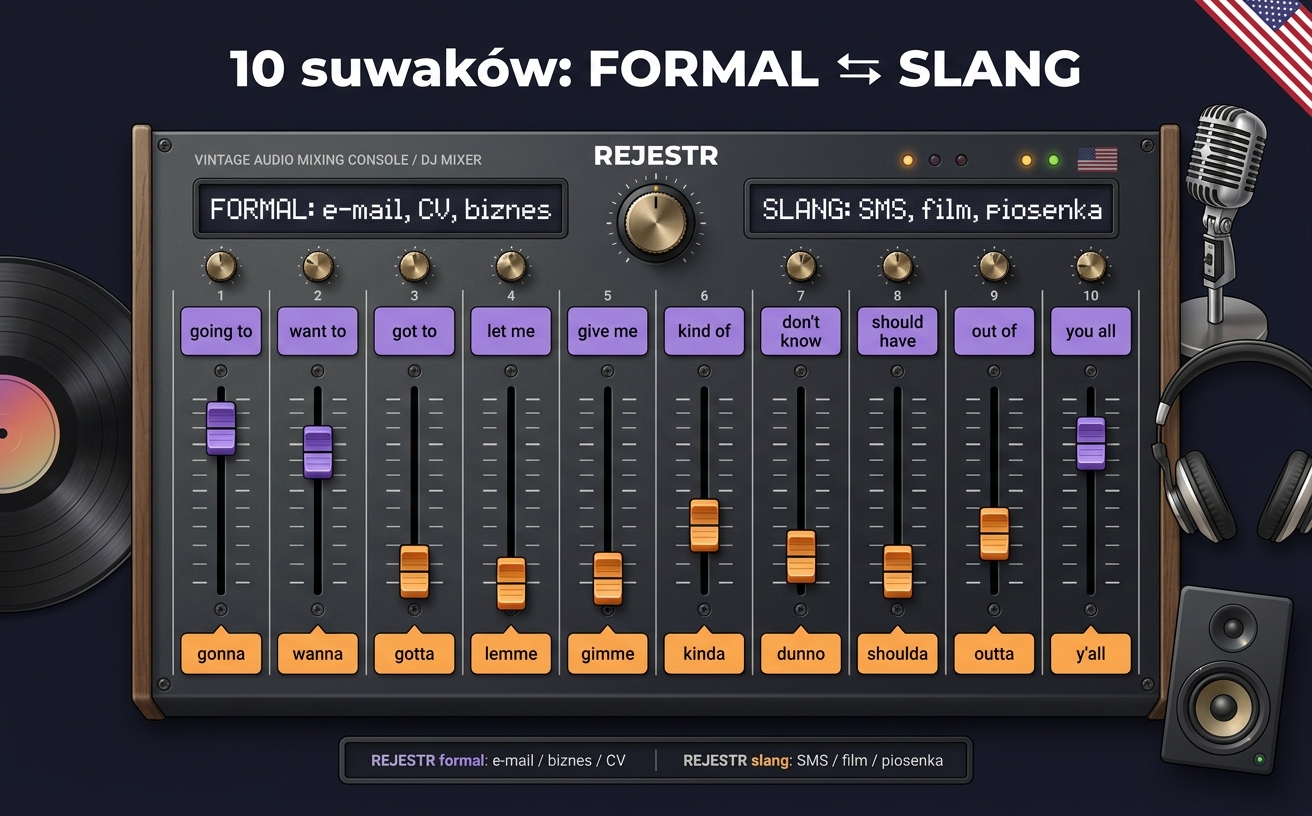This screenshot has width=1312, height=816.
Task: Click the "VINTAGE AUDIO MIXING CONSOLE / DJ MIXER" label
Action: click(x=338, y=160)
